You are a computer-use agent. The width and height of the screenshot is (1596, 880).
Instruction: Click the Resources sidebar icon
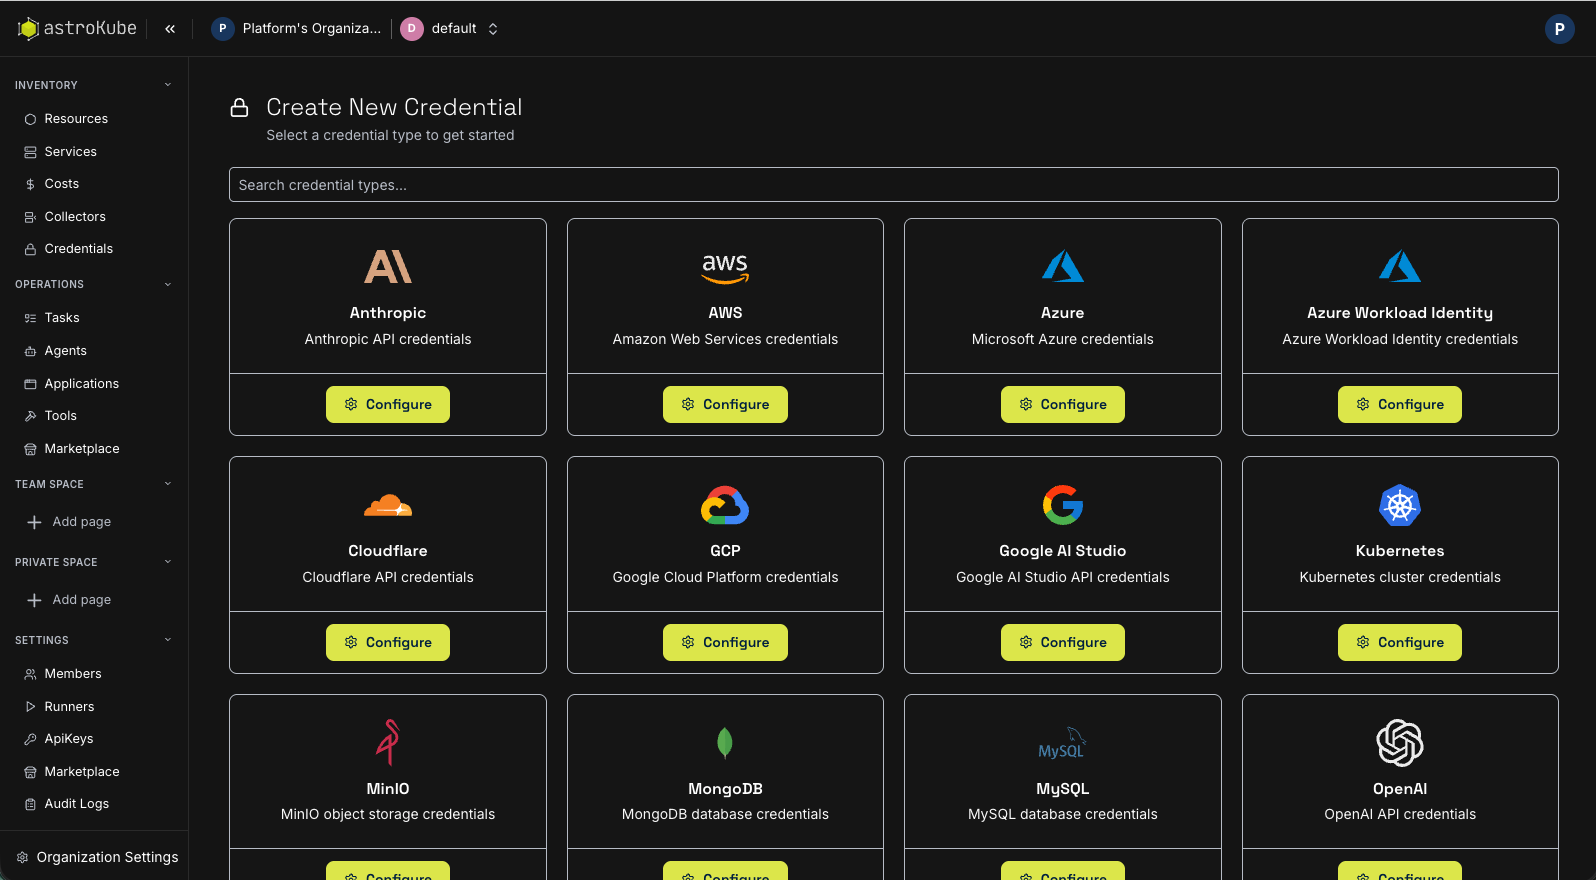click(30, 119)
